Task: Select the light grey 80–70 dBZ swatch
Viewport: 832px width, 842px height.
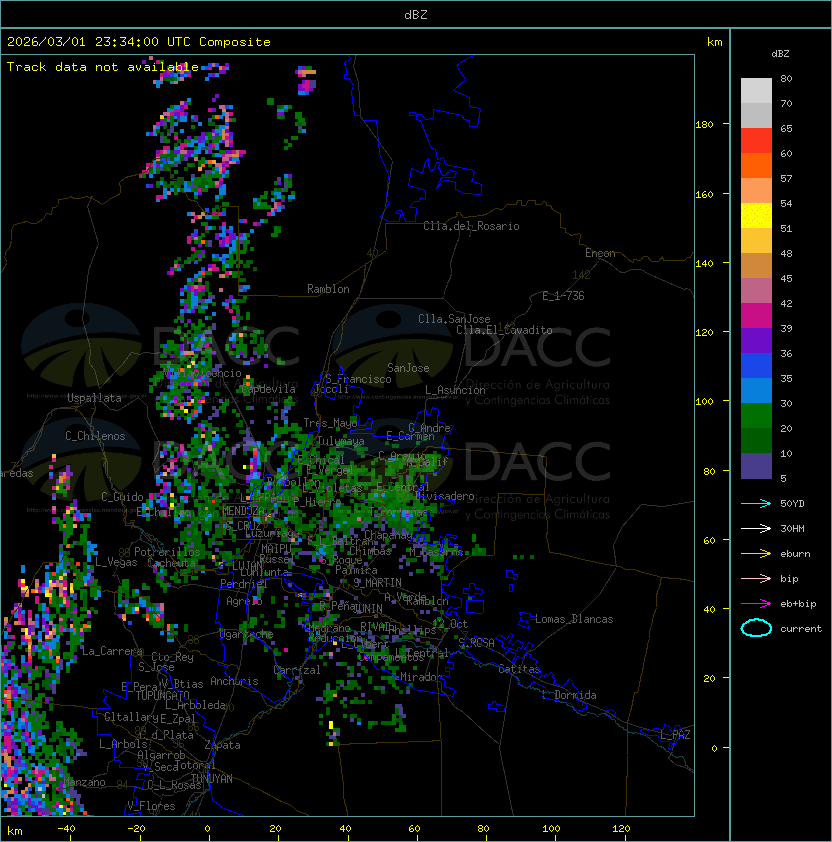Action: pos(756,91)
